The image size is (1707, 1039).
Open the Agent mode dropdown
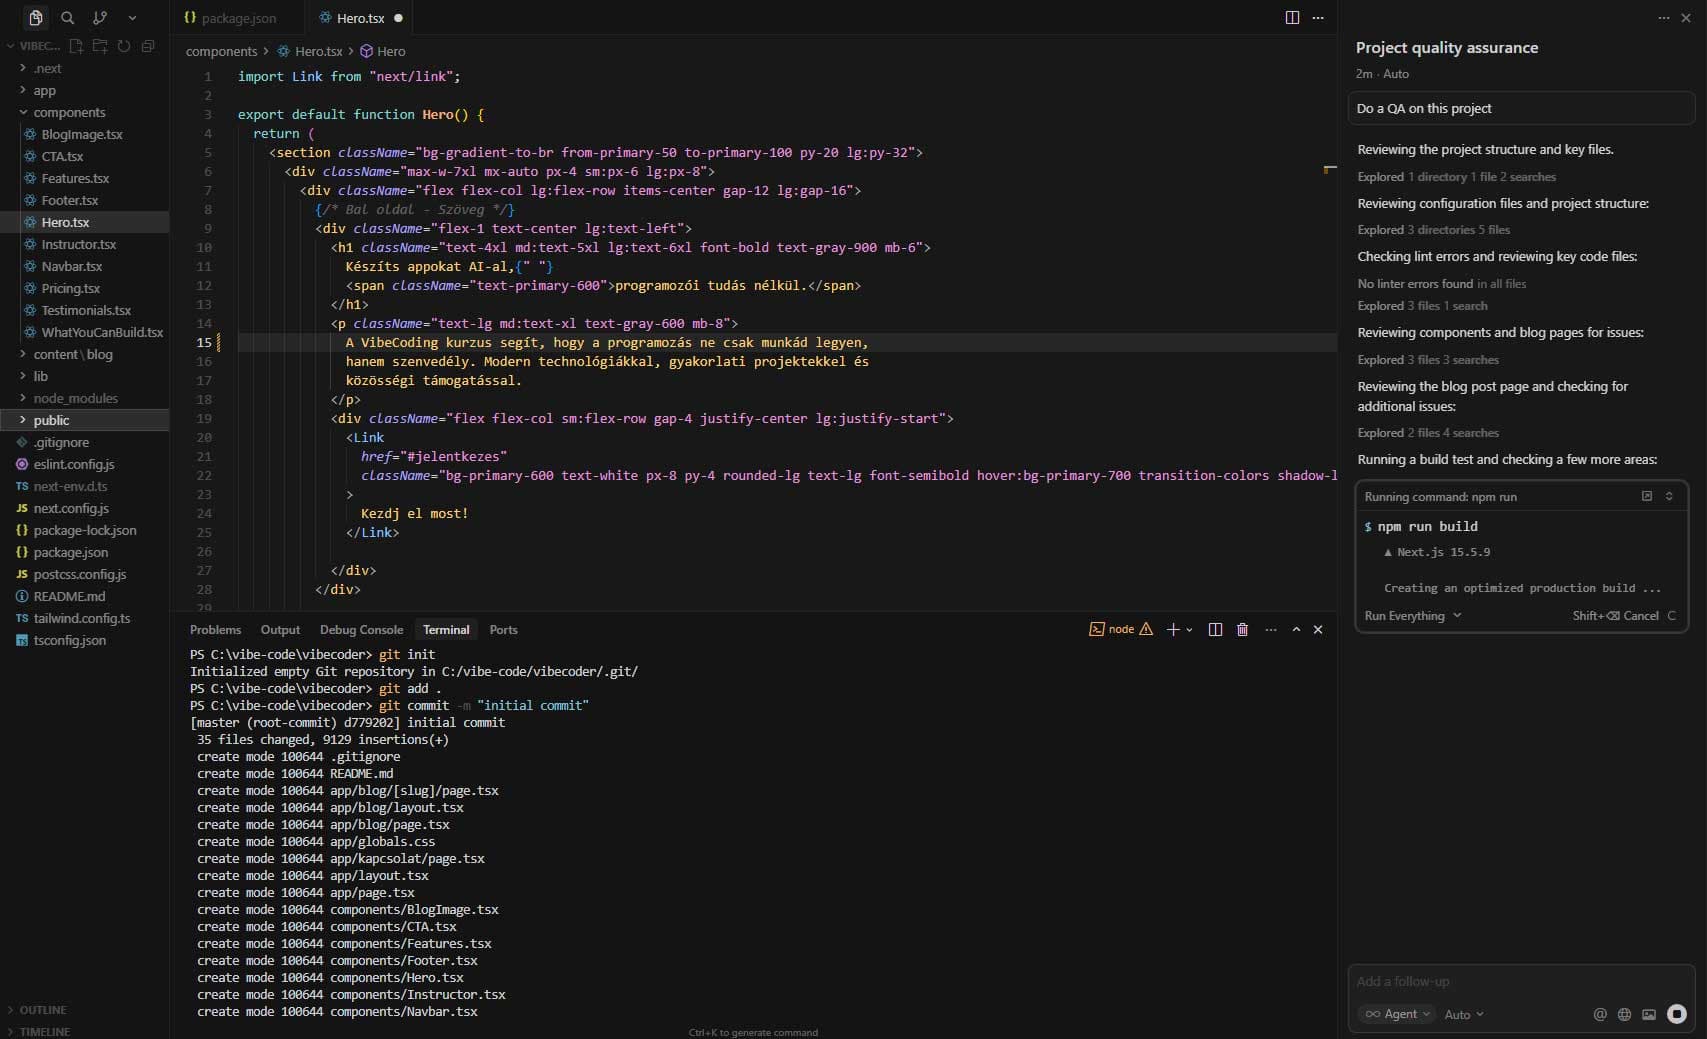pyautogui.click(x=1397, y=1014)
